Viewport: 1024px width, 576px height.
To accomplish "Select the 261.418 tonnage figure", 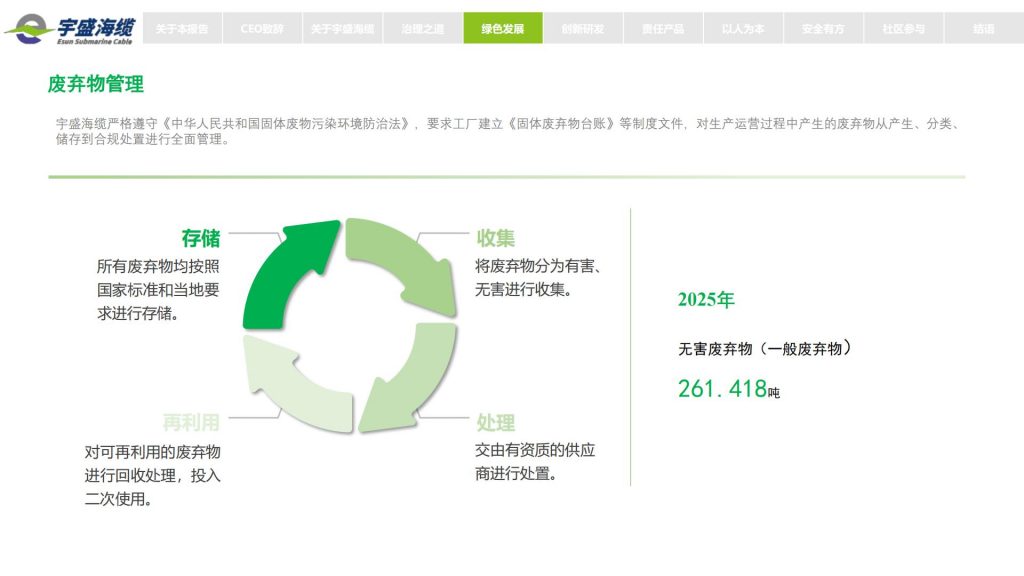I will pyautogui.click(x=722, y=389).
